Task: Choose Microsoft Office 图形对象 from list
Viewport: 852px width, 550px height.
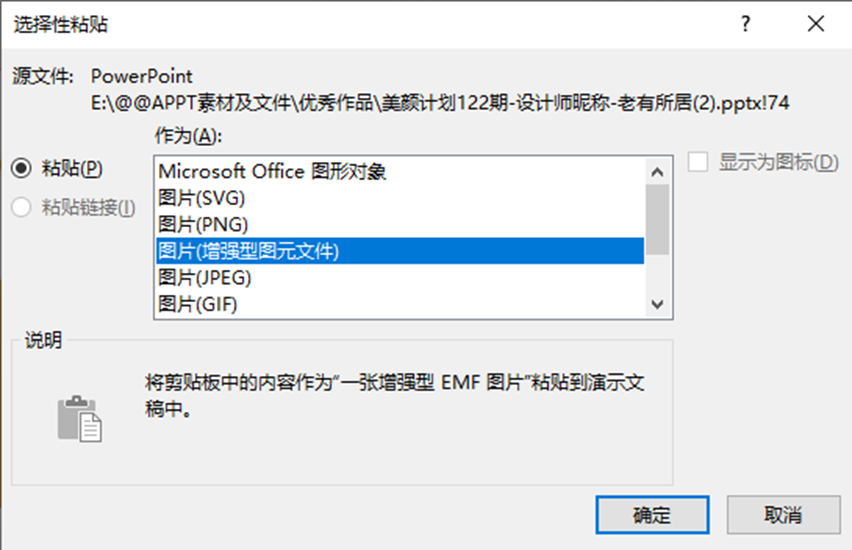Action: pyautogui.click(x=400, y=171)
